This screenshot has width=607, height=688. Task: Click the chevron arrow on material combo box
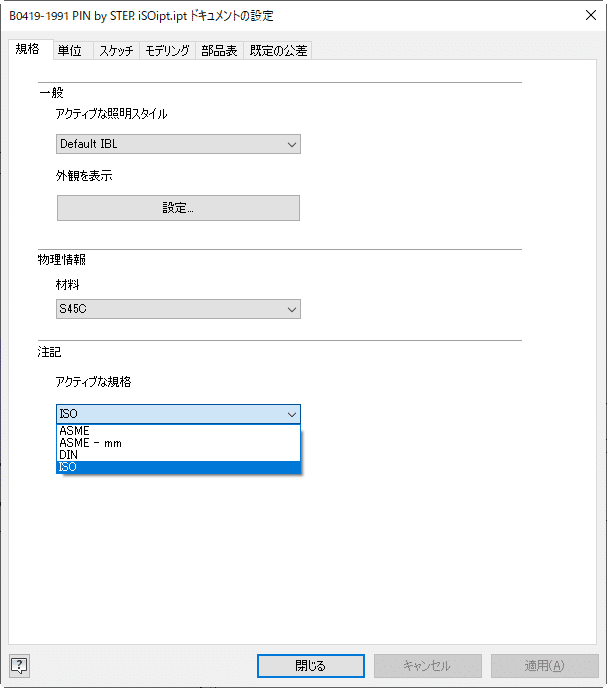(x=291, y=309)
